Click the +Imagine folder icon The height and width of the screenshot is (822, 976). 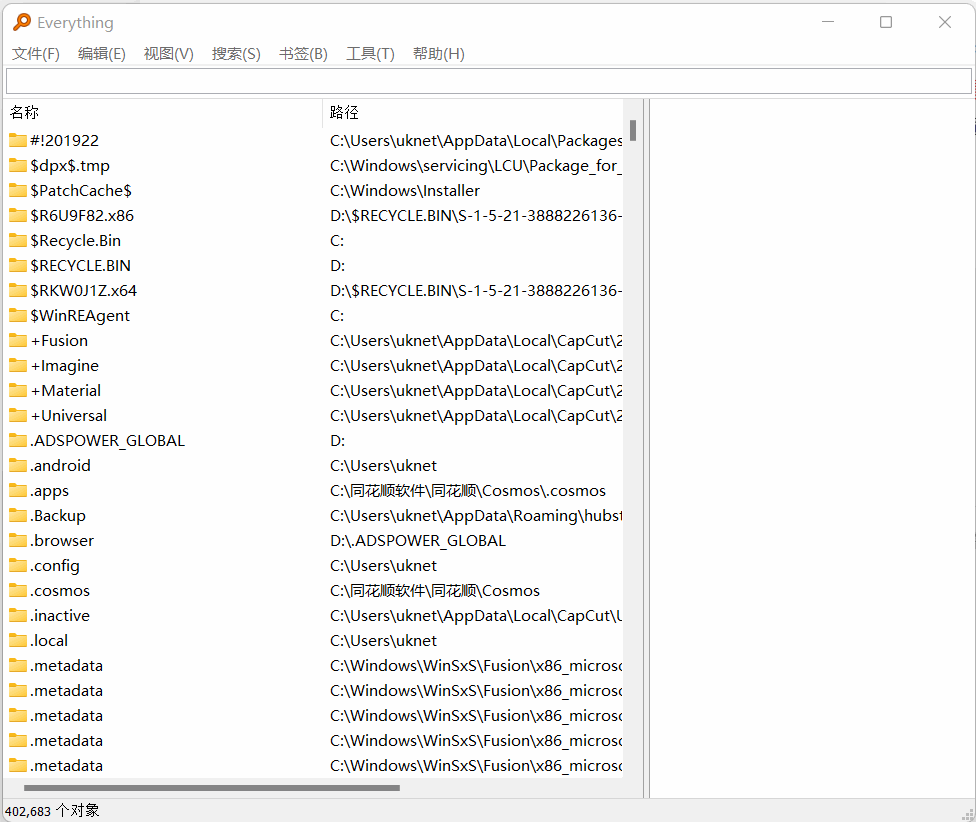(18, 365)
